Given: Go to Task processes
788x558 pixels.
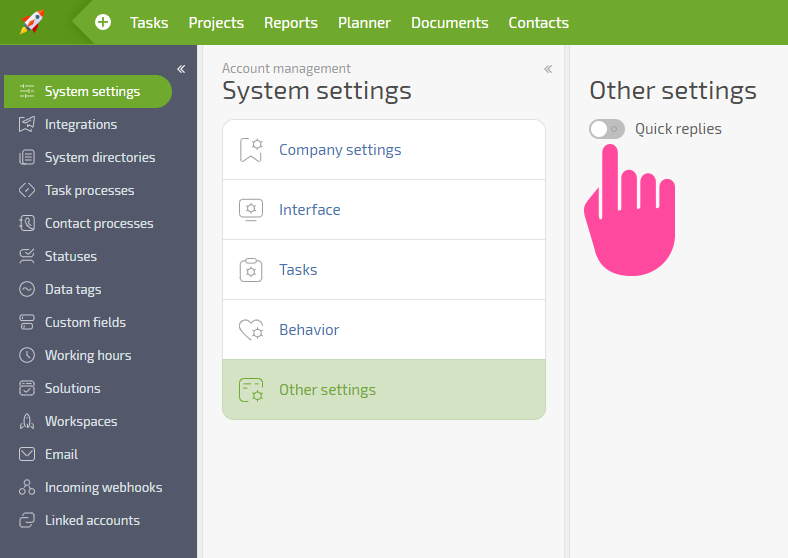Looking at the screenshot, I should click(89, 191).
